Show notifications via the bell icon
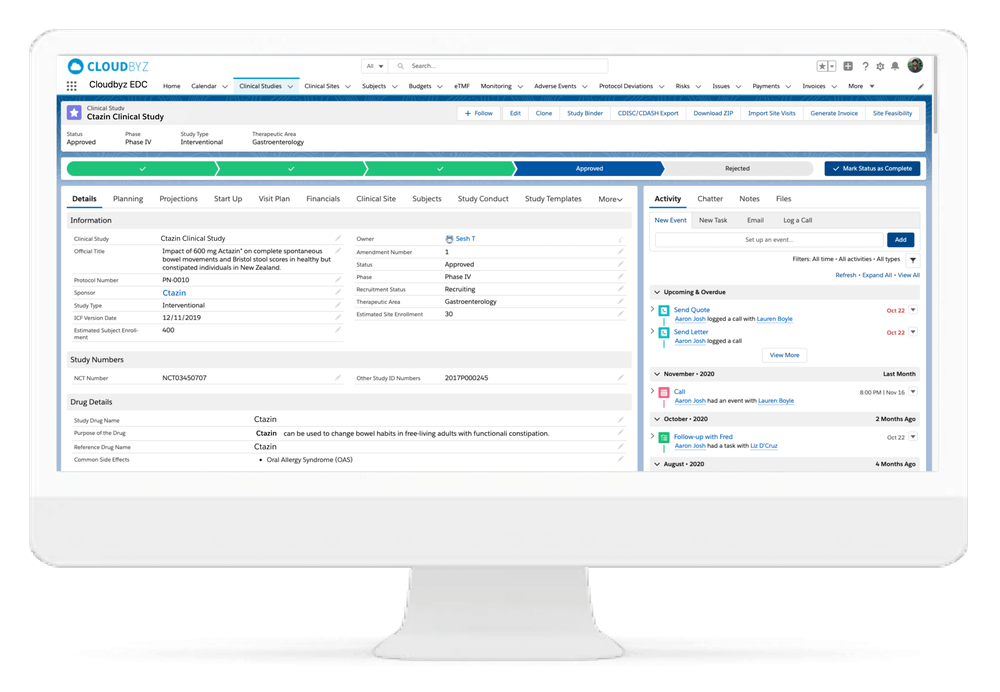Image resolution: width=1000 pixels, height=692 pixels. [x=895, y=66]
